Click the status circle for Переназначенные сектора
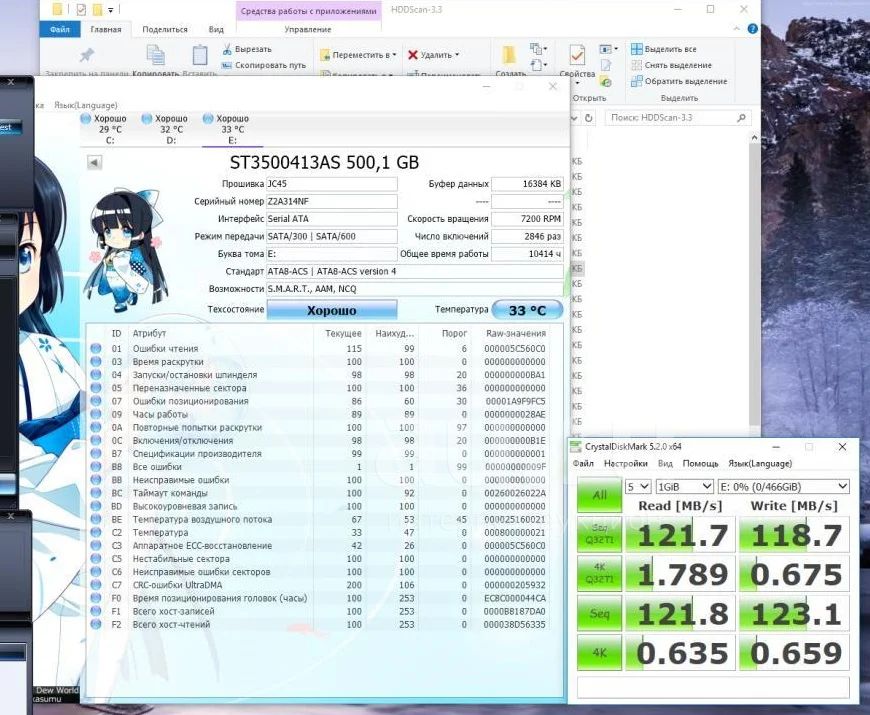This screenshot has height=715, width=870. pos(96,388)
